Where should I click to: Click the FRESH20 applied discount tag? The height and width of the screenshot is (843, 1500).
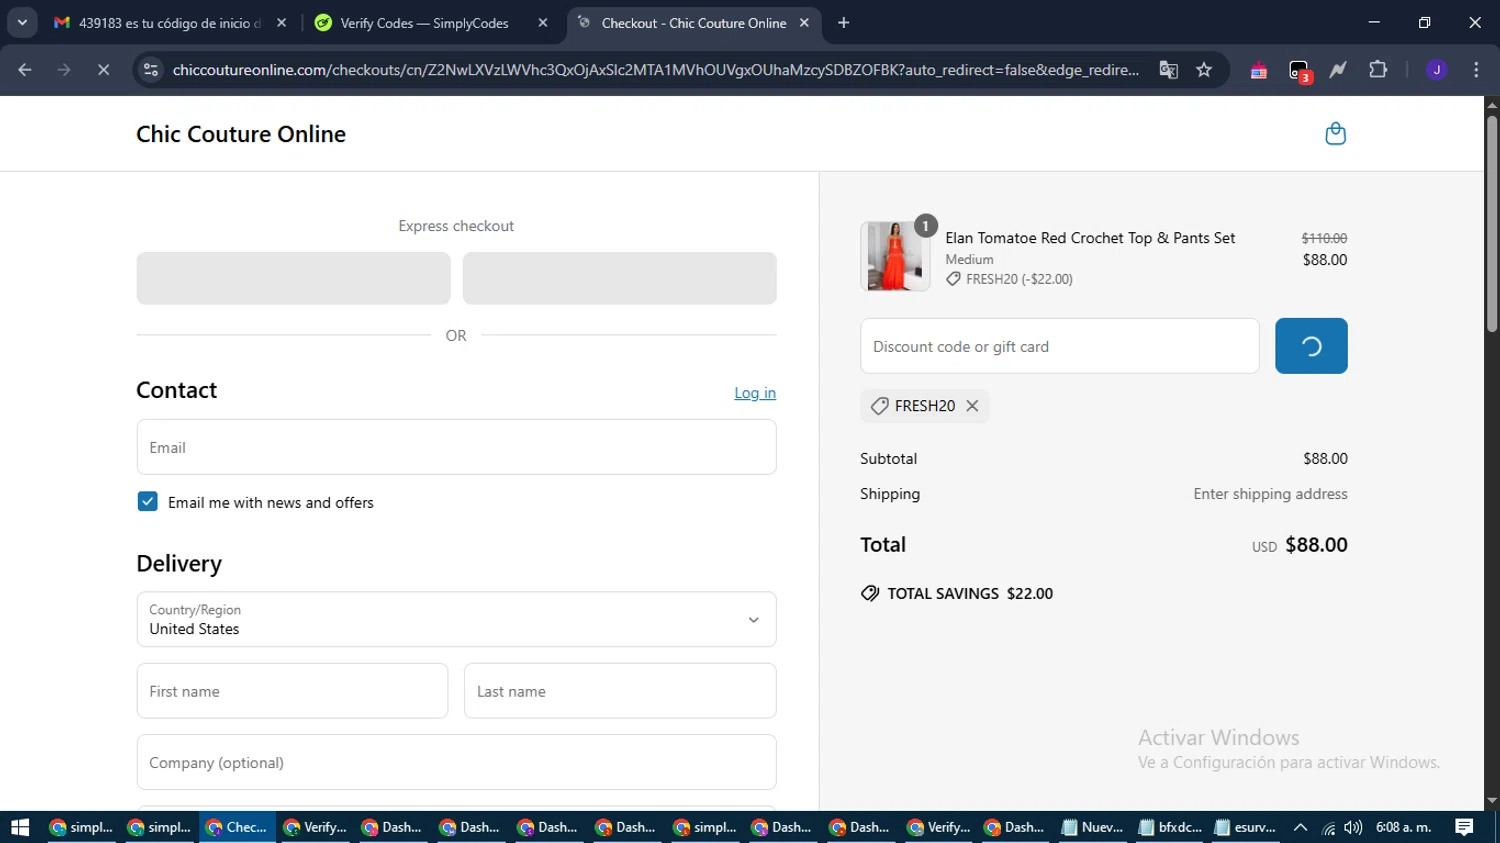coord(925,406)
